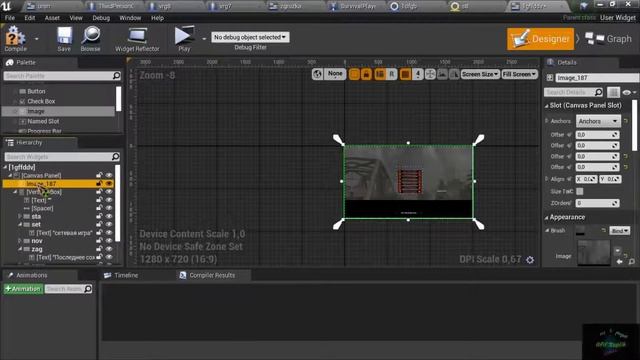Viewport: 640px width, 360px height.
Task: Open the Brush Bind dropdown
Action: 619,231
